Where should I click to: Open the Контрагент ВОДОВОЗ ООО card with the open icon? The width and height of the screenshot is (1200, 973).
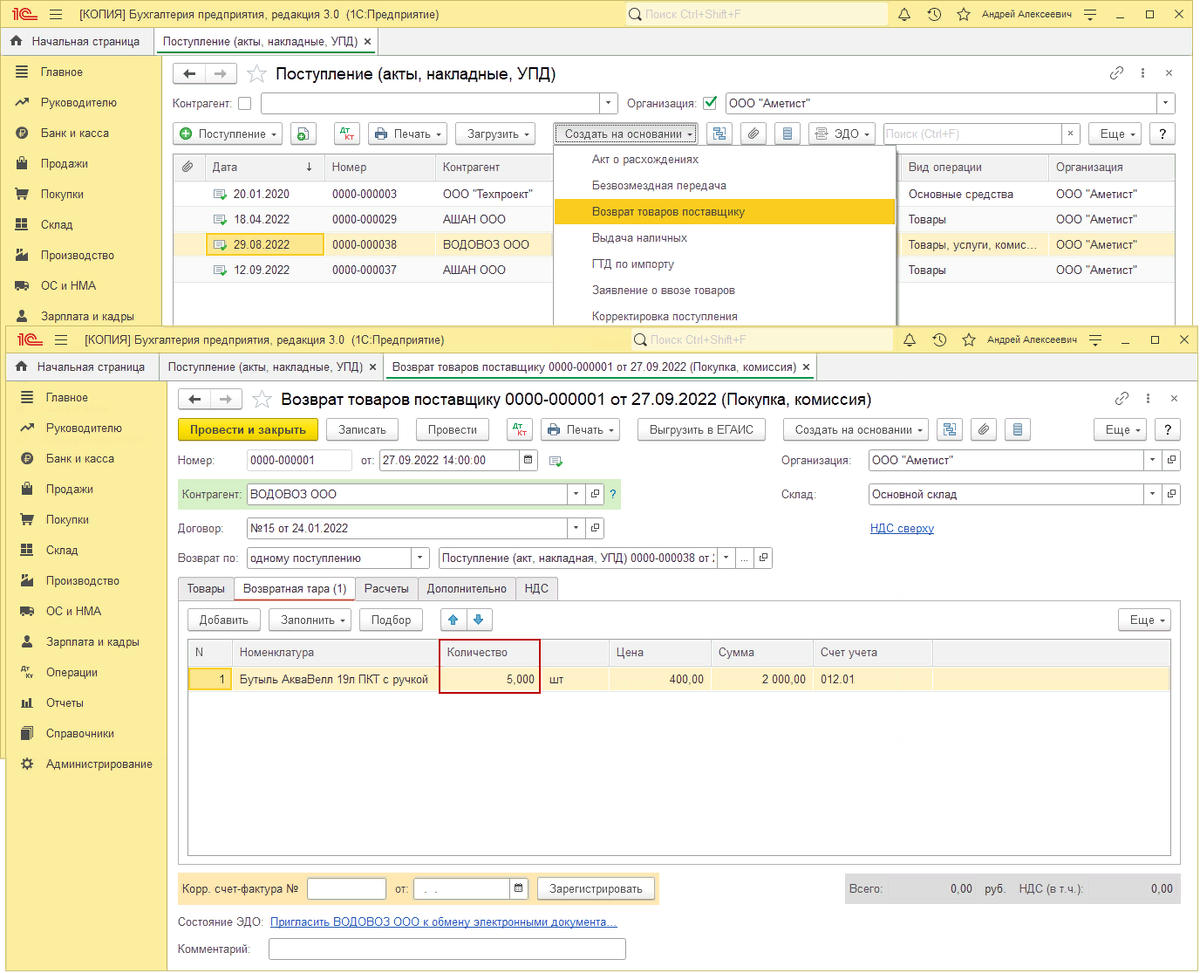tap(595, 494)
